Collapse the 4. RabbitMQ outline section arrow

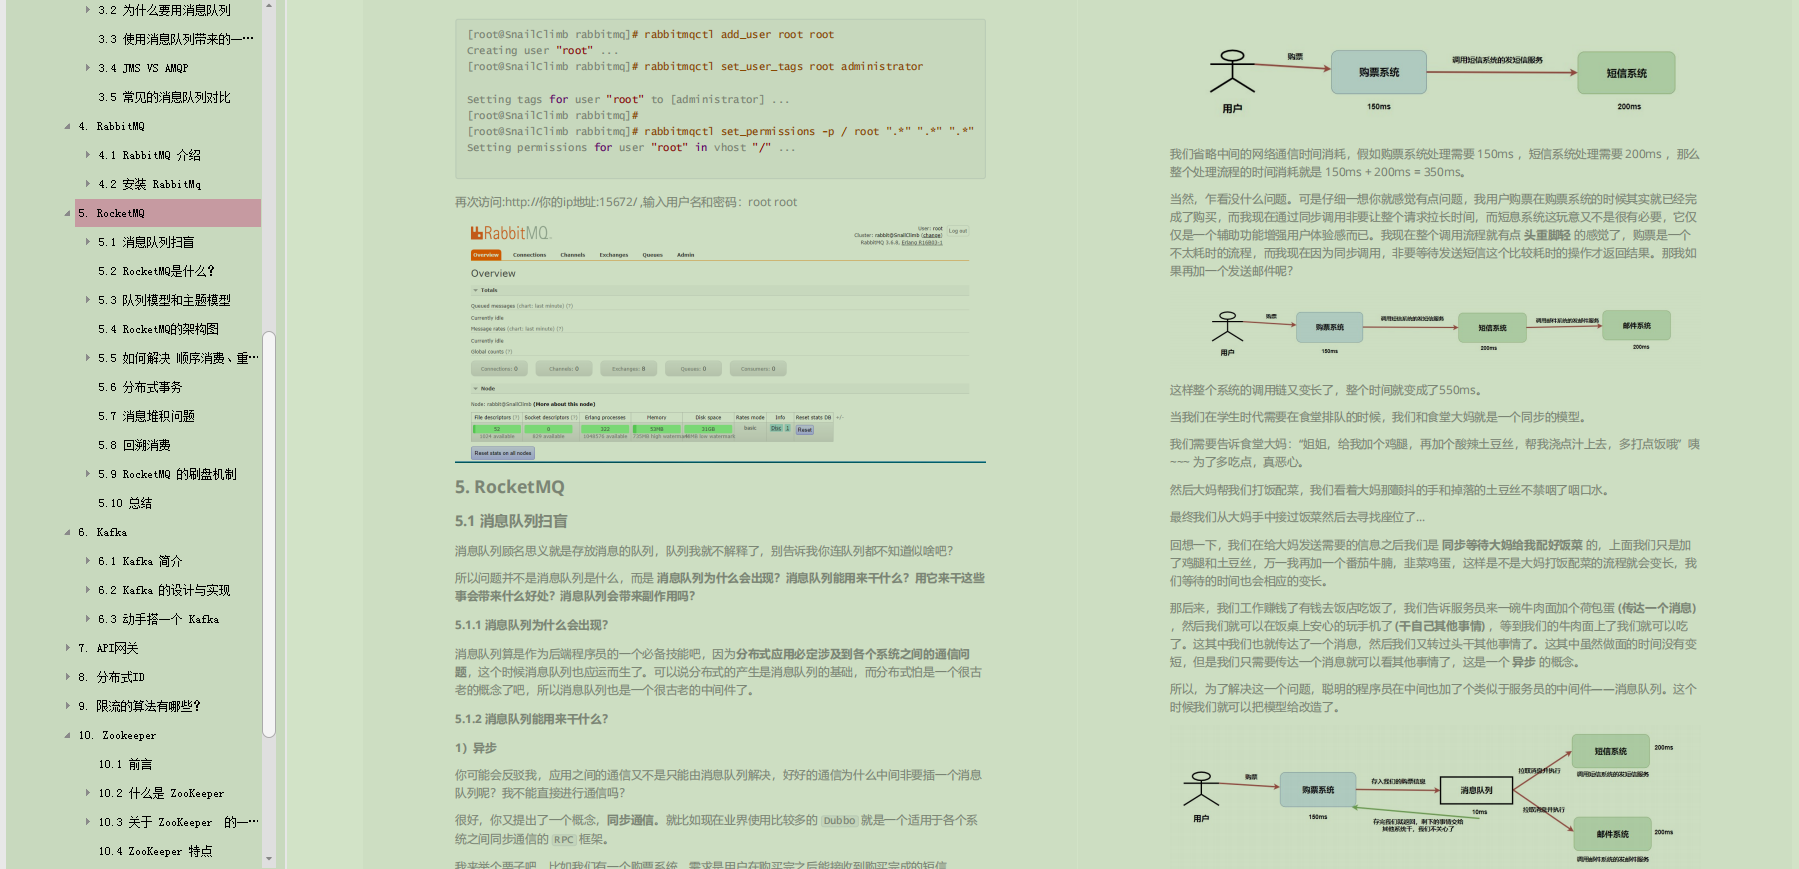pos(68,126)
